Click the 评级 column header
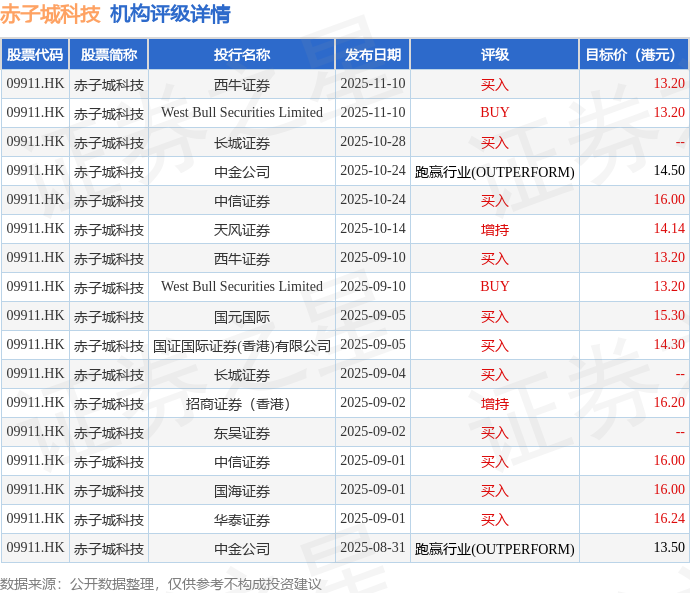 [x=495, y=55]
